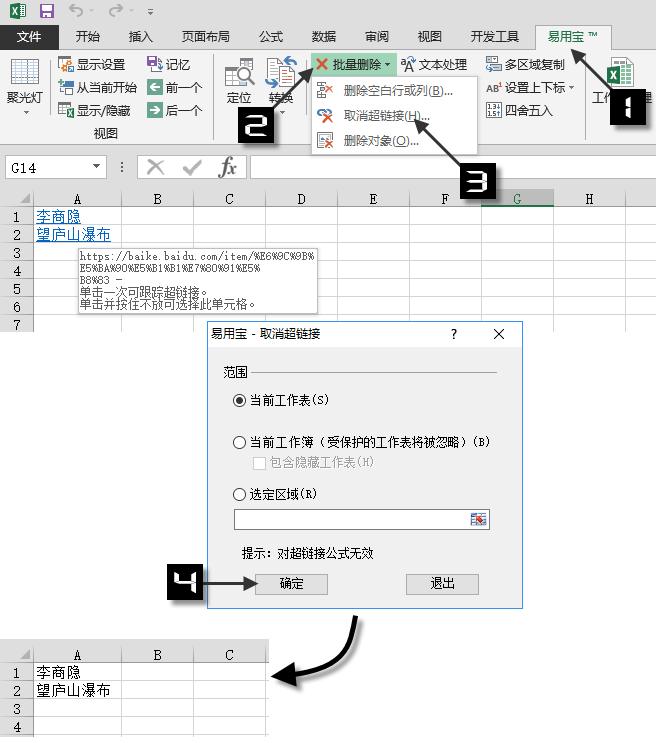Switch to the 插入 tab

141,36
